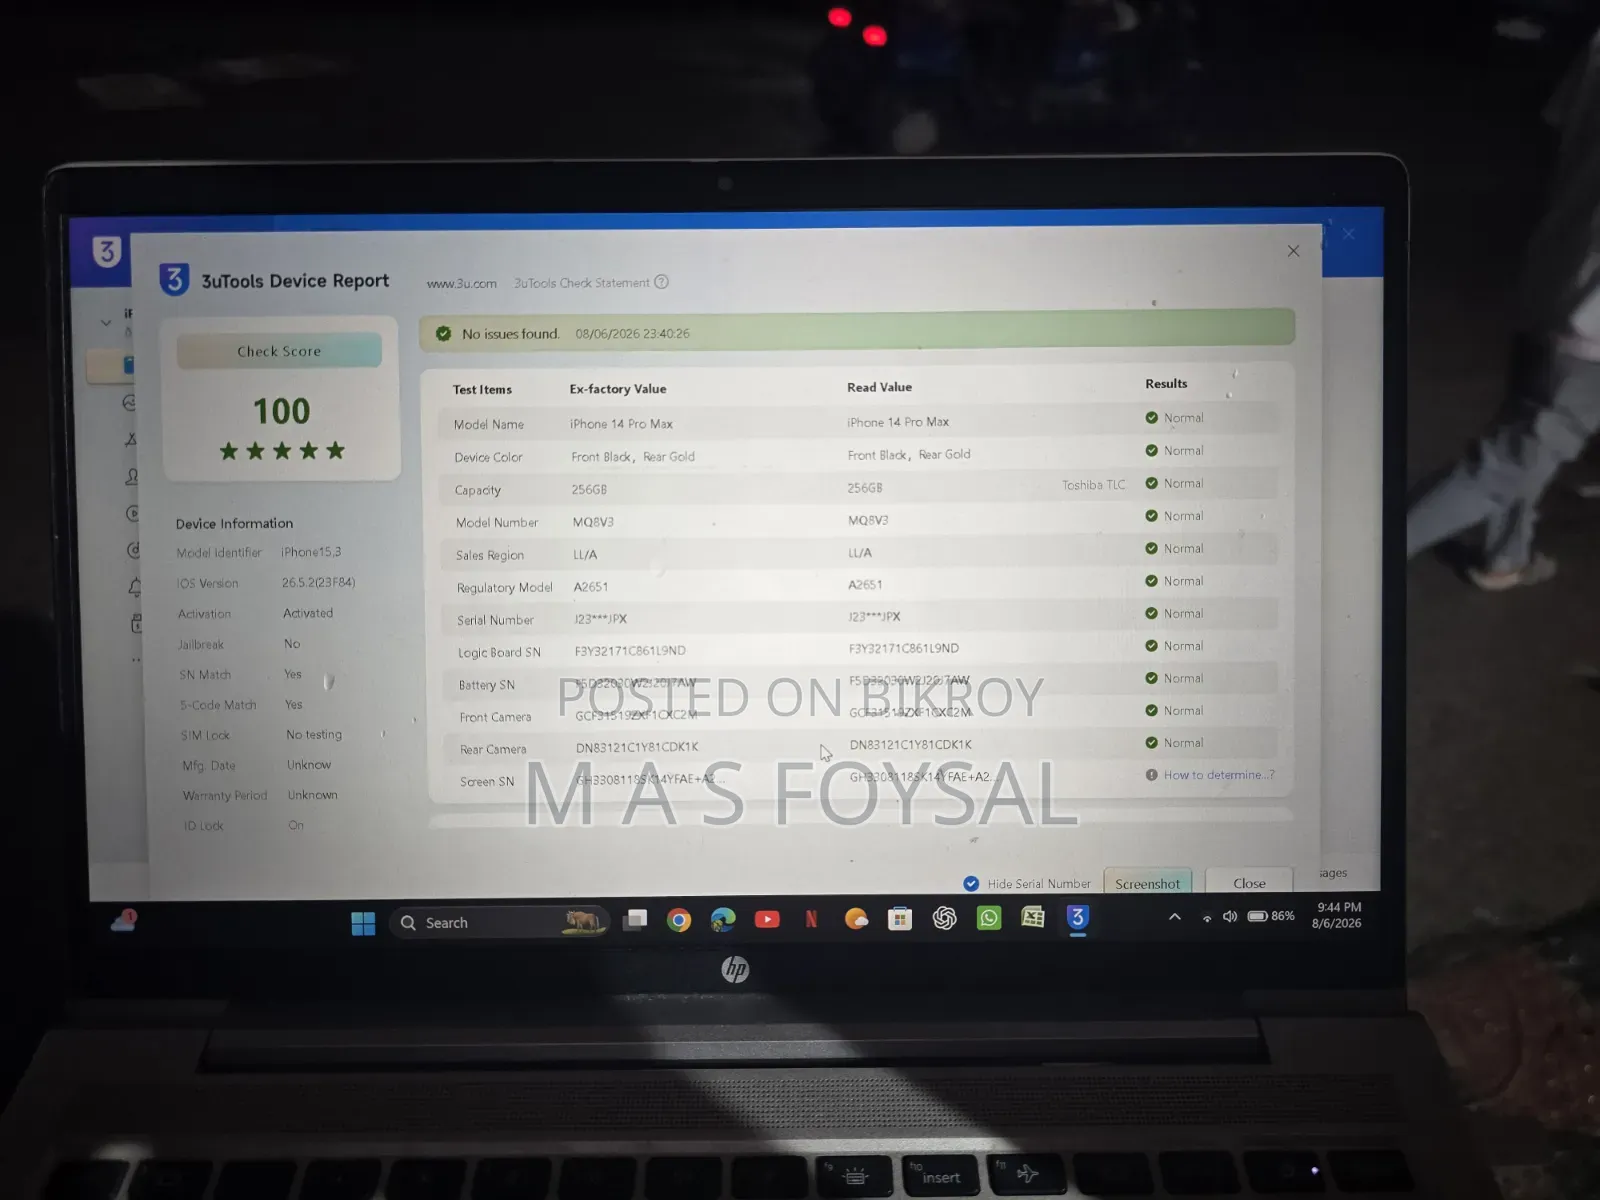Close the 3uTools Device Report dialog
The width and height of the screenshot is (1600, 1200).
click(1293, 251)
